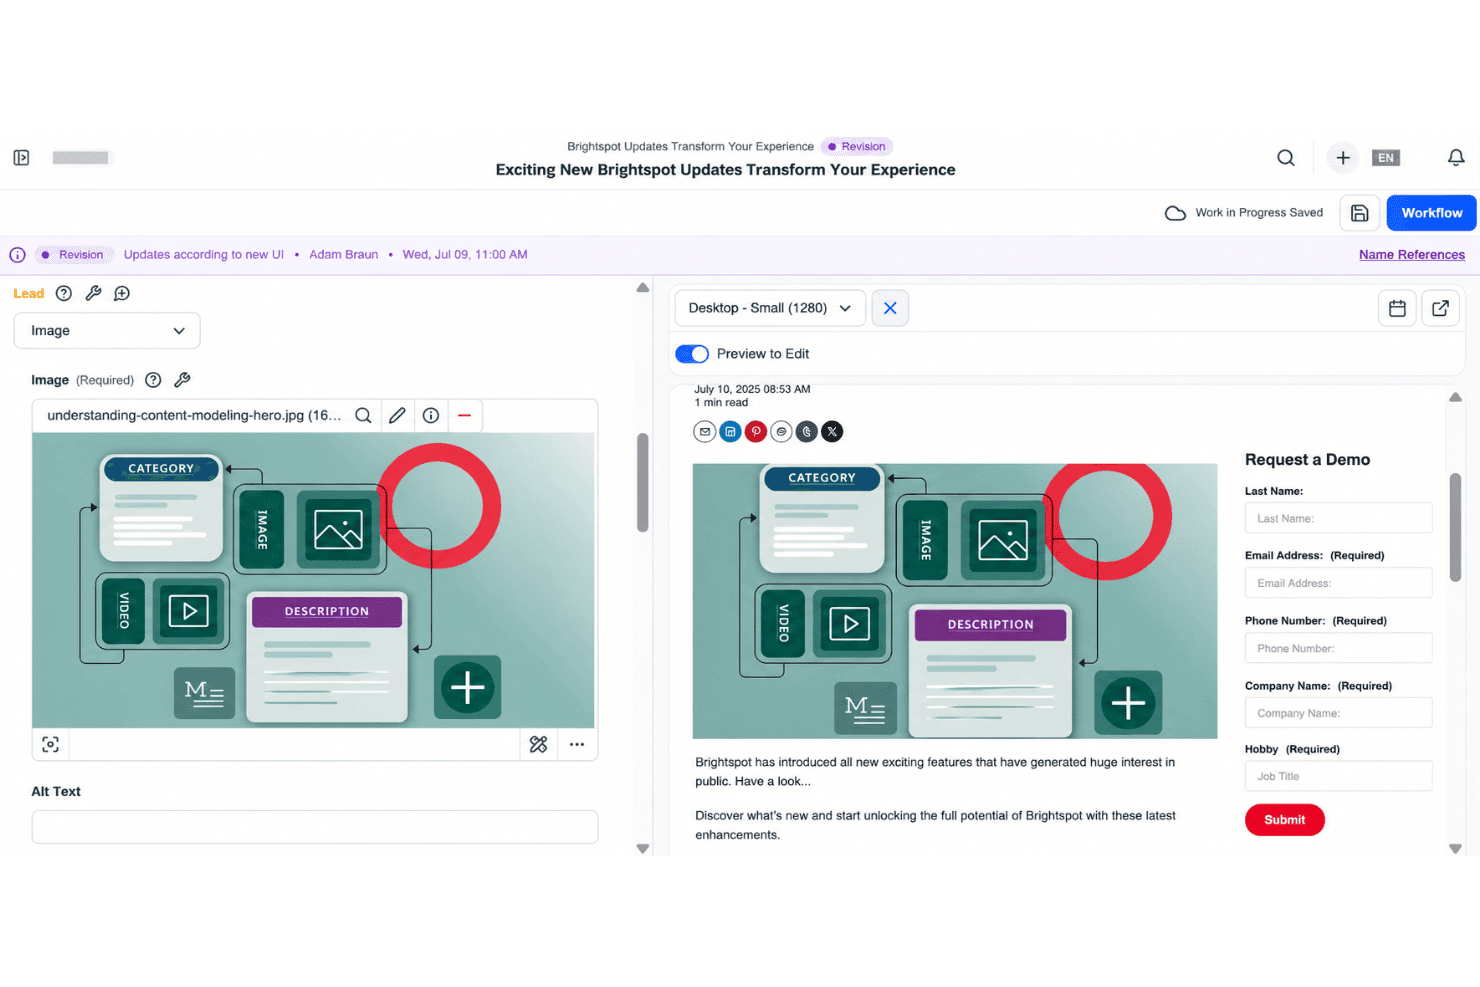The width and height of the screenshot is (1480, 987).
Task: Remove the selected image with the red minus
Action: click(465, 415)
